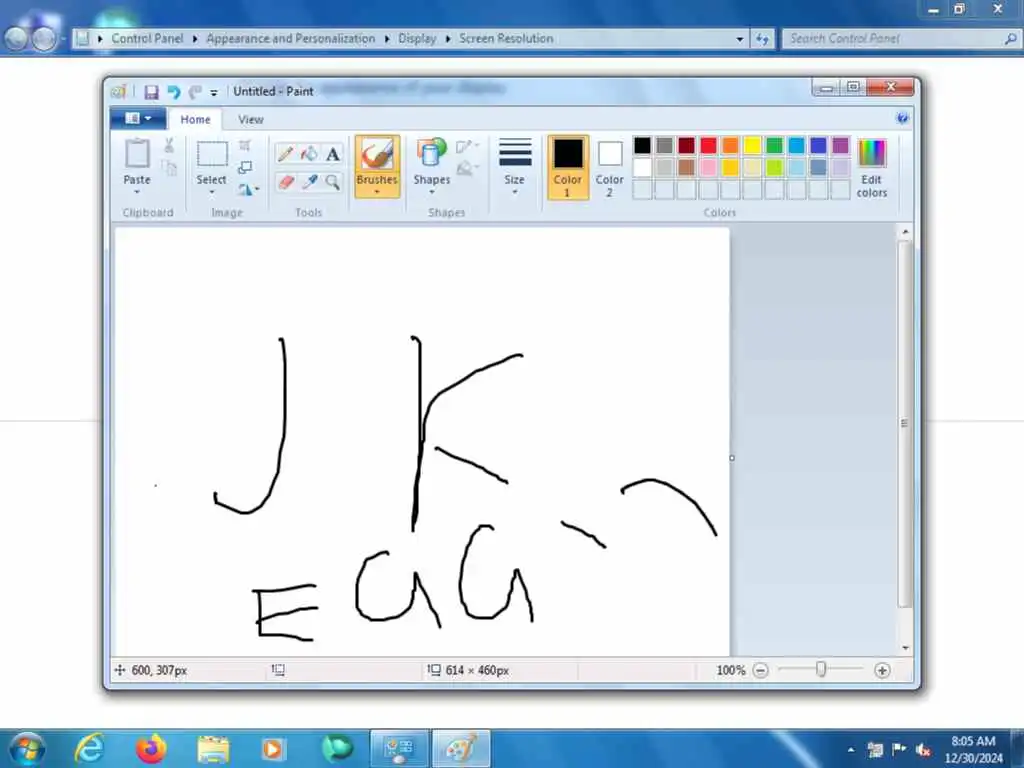Click the vertical scrollbar up arrow

tap(905, 232)
